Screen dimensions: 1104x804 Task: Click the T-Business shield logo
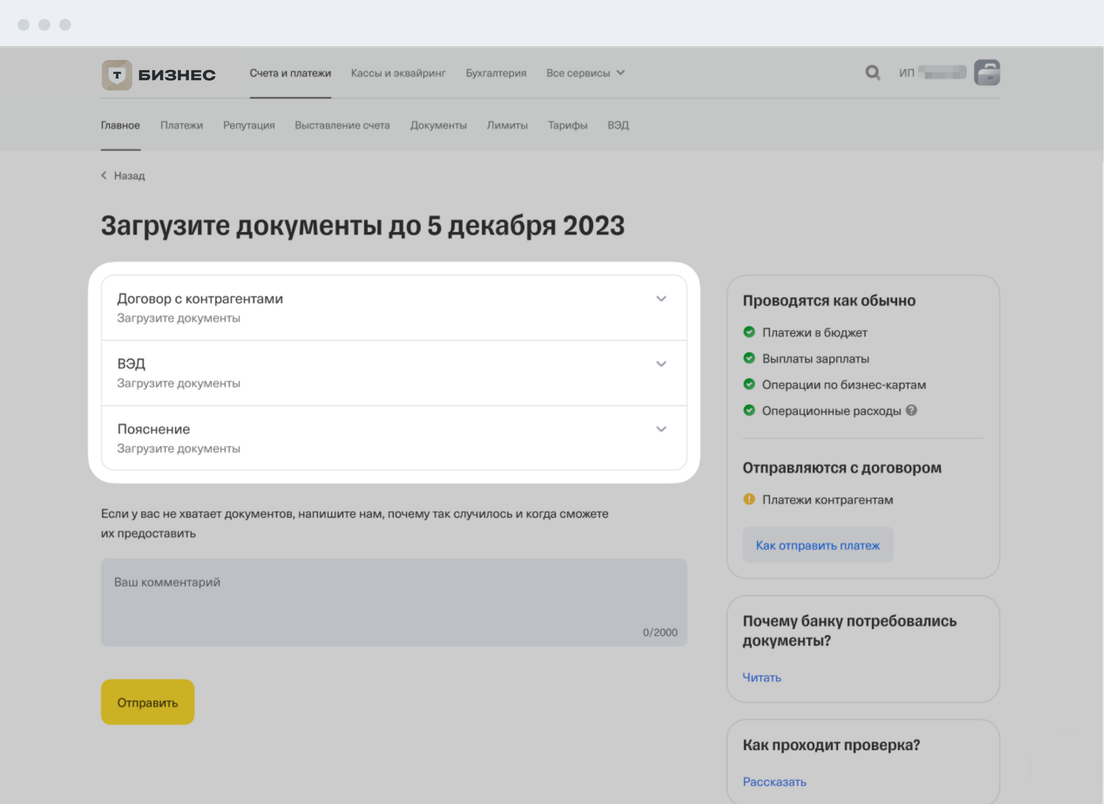pyautogui.click(x=117, y=74)
